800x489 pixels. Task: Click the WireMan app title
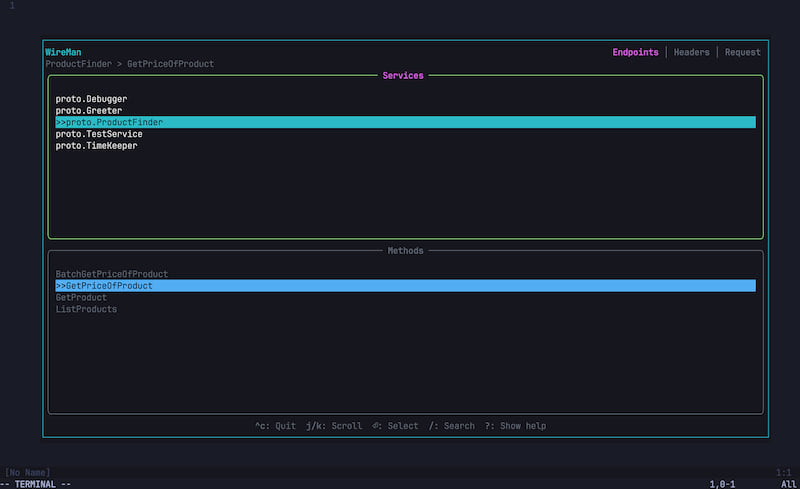pyautogui.click(x=63, y=52)
